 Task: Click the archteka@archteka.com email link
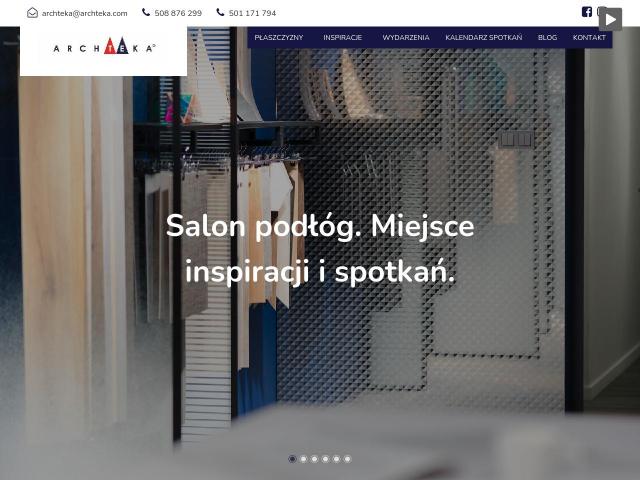click(84, 13)
